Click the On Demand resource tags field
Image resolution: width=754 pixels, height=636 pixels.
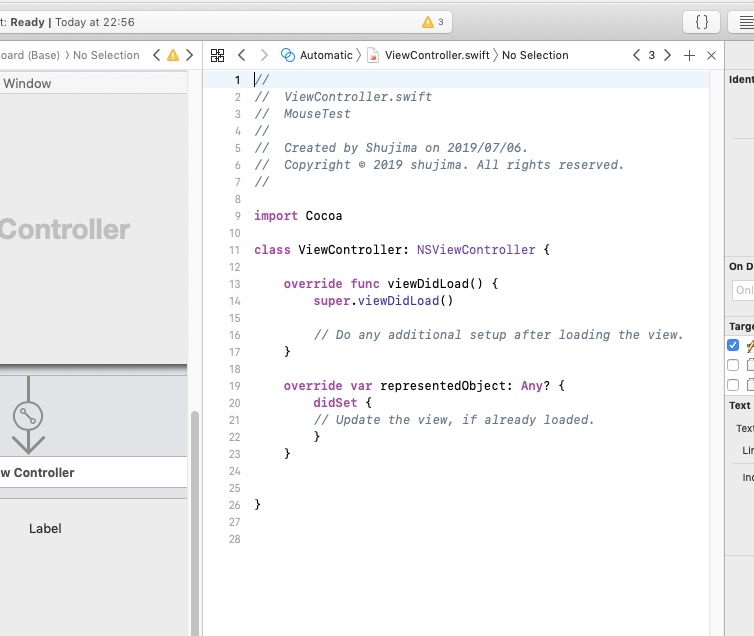tap(743, 290)
